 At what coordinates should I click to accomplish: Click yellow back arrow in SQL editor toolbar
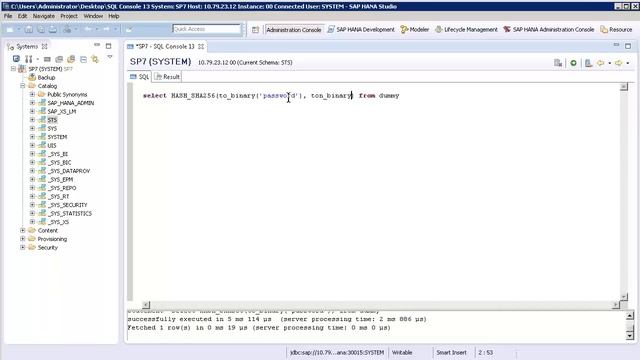tap(600, 63)
